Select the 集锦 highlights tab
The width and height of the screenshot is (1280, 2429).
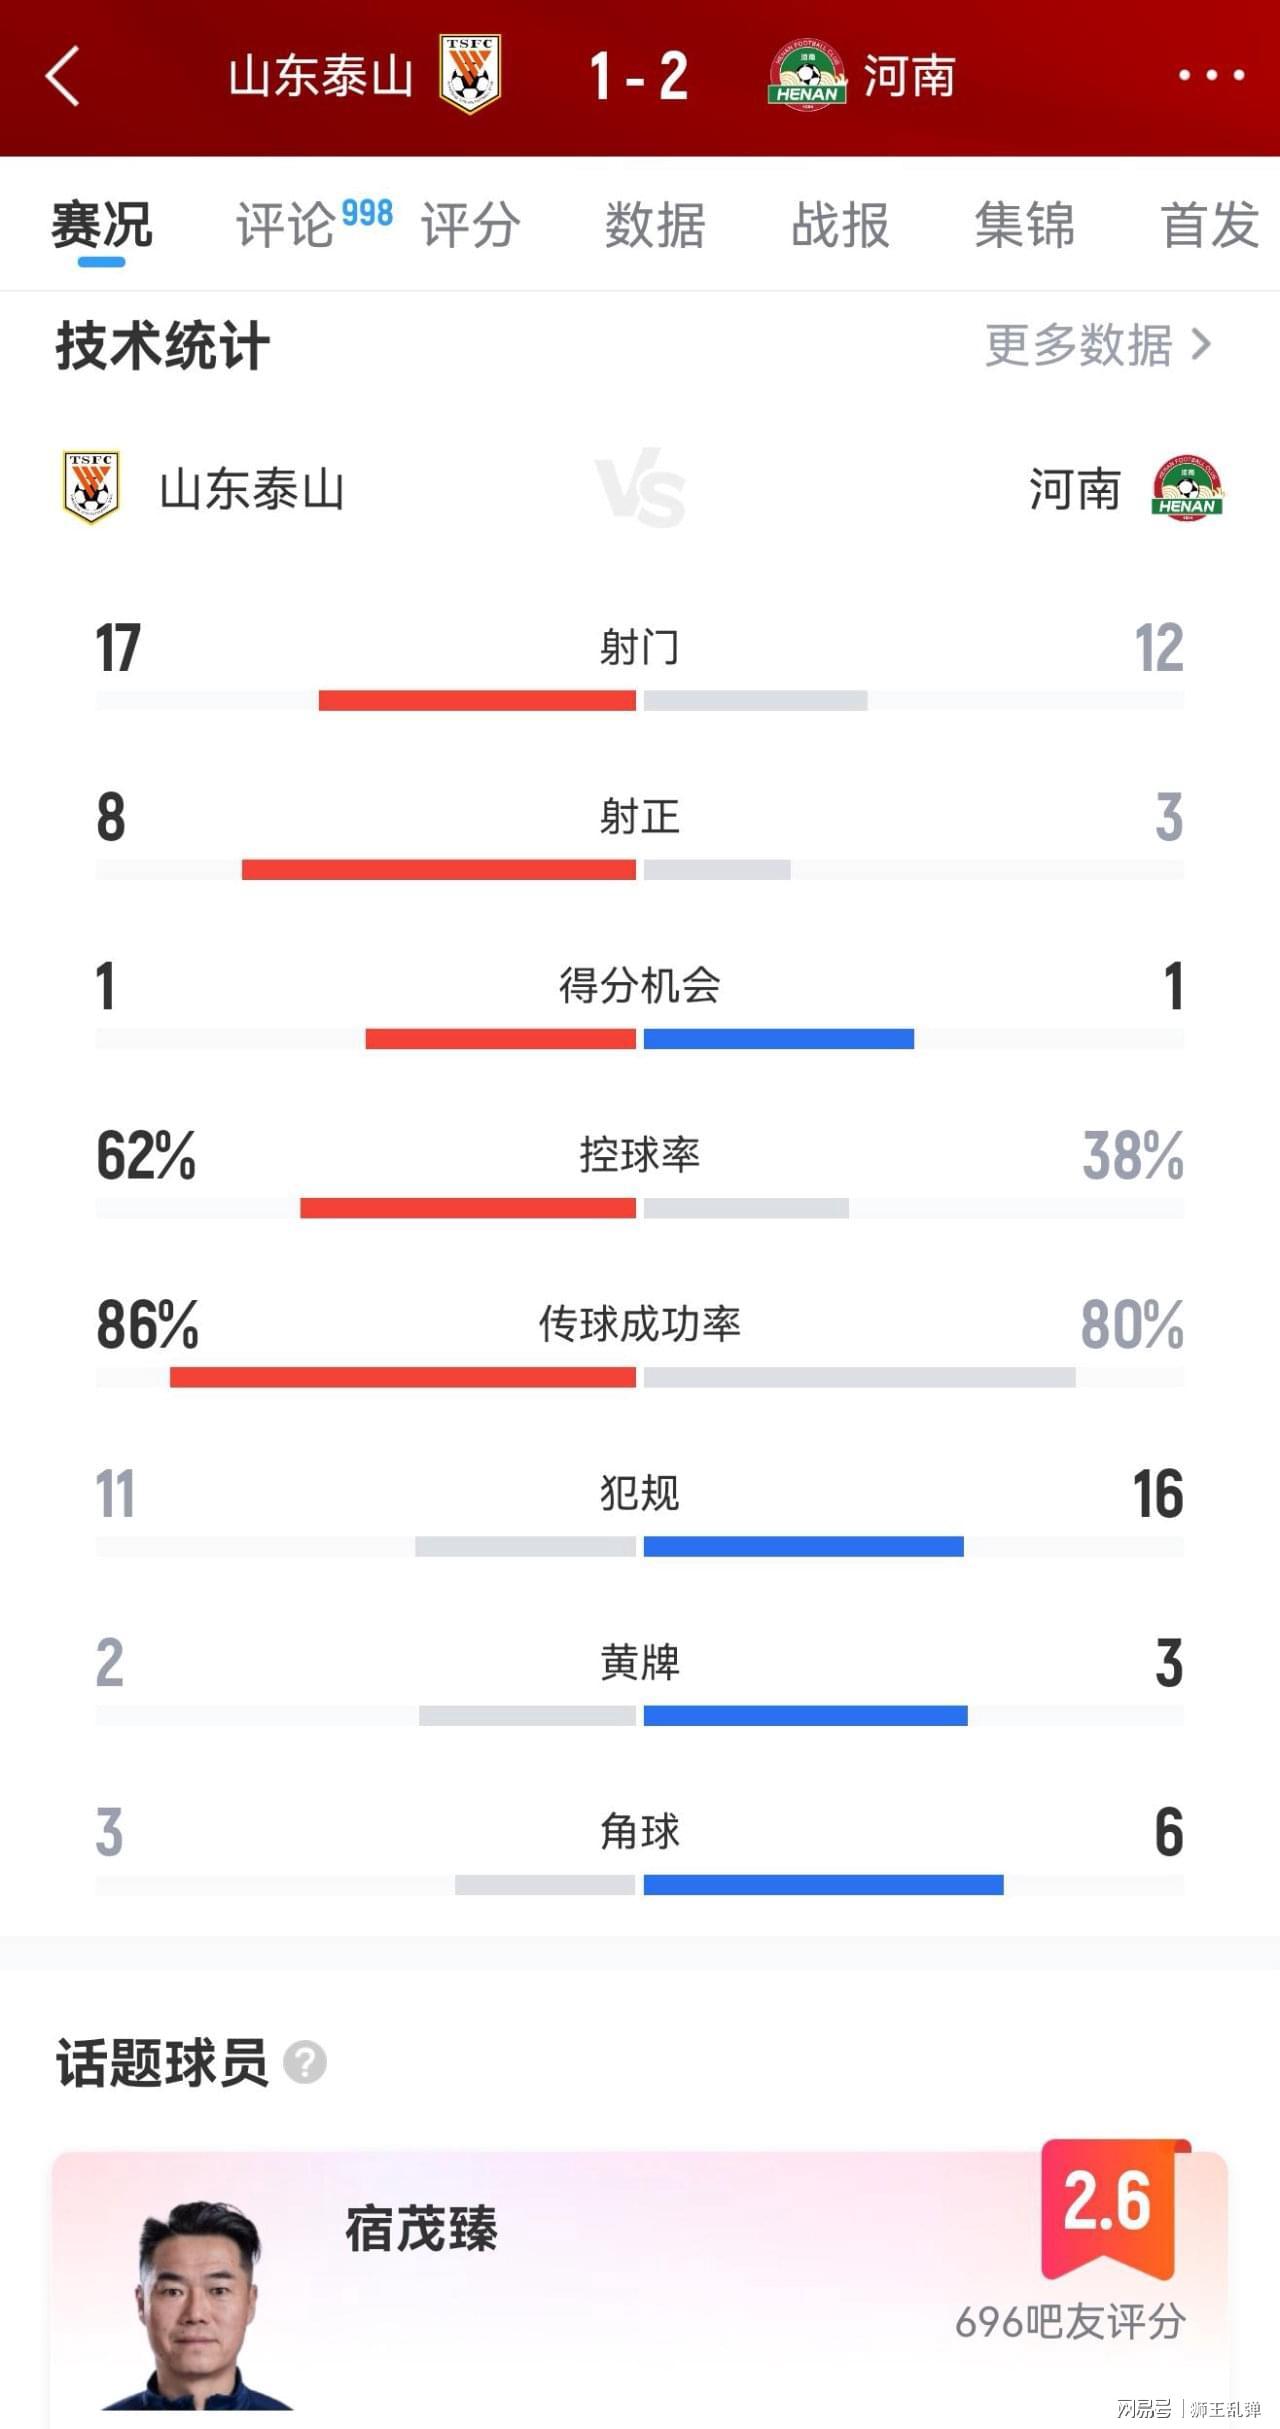tap(1025, 224)
